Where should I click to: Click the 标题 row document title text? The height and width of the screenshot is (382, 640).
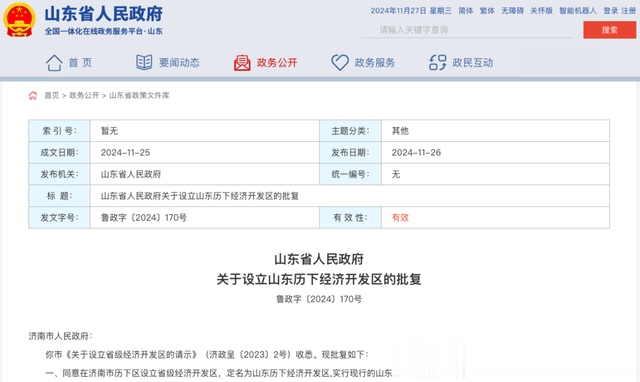coord(200,196)
